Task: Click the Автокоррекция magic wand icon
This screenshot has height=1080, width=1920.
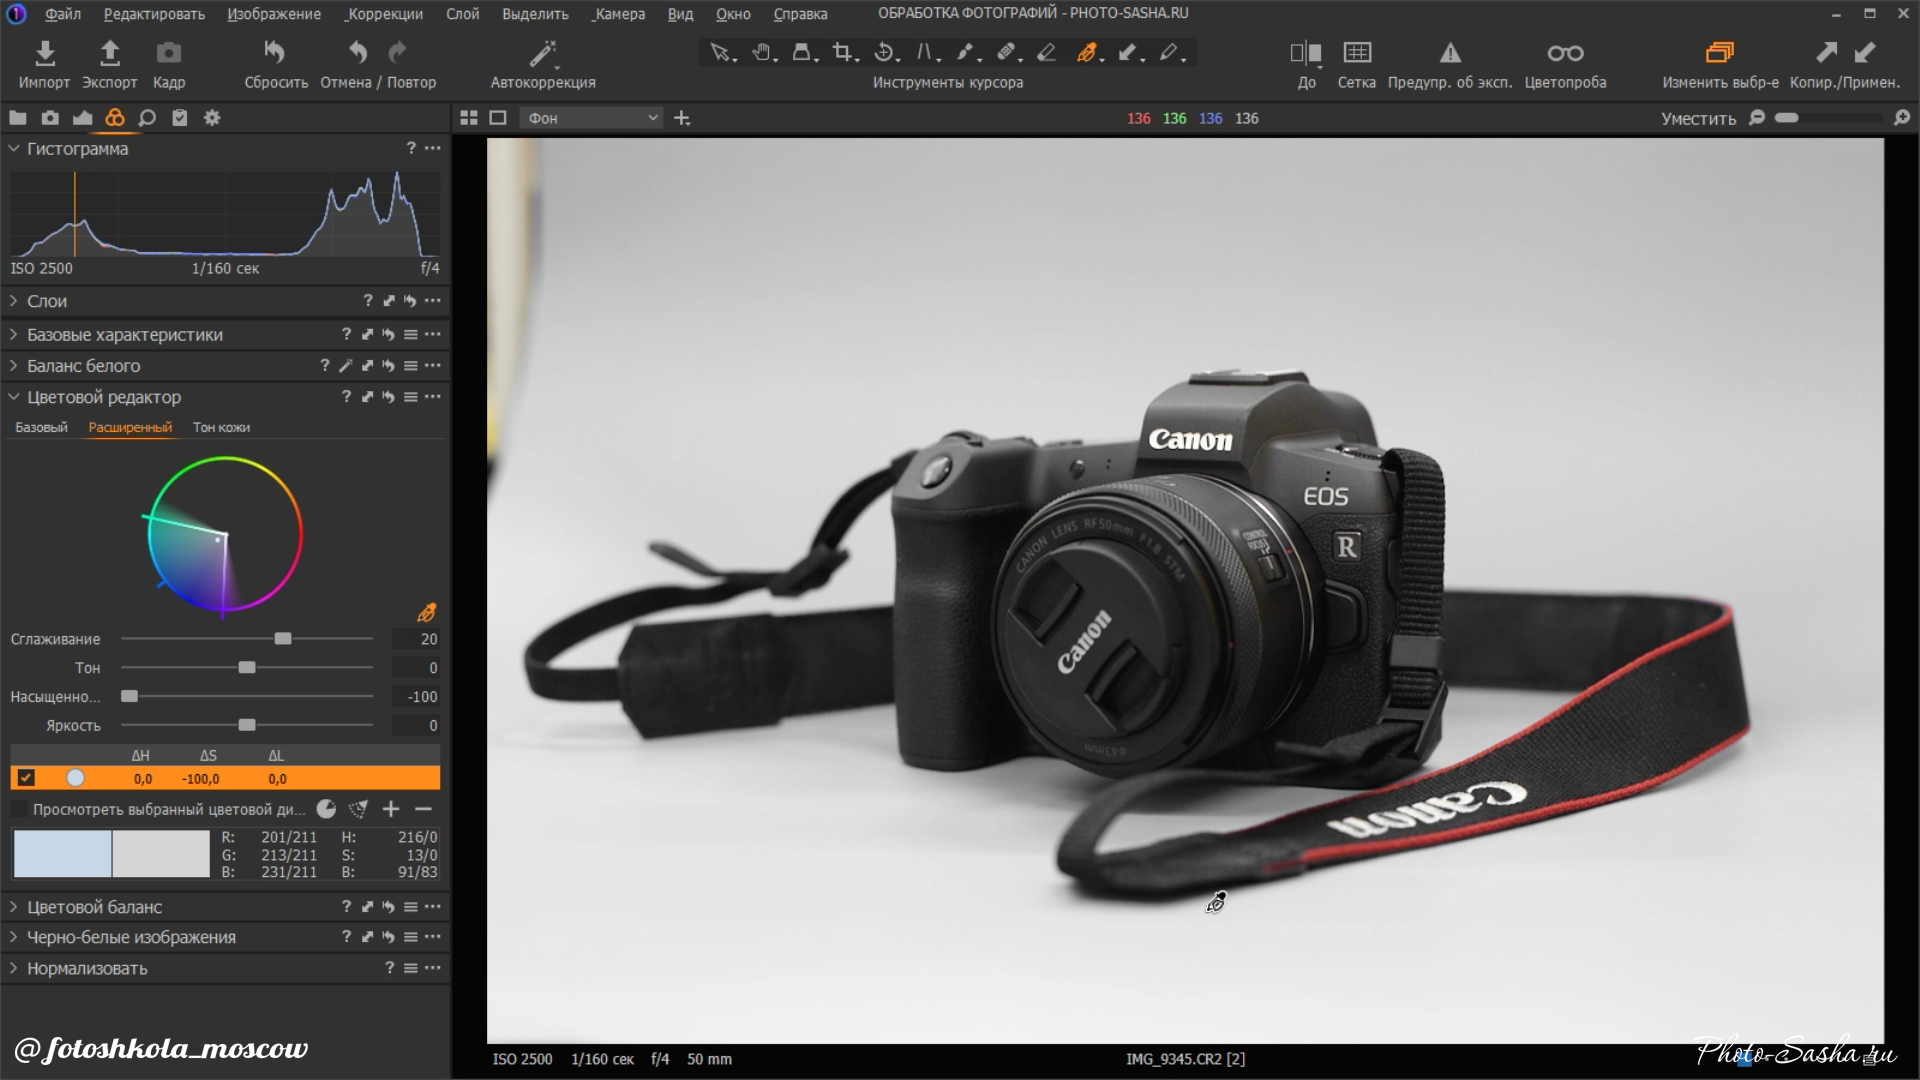Action: click(542, 53)
